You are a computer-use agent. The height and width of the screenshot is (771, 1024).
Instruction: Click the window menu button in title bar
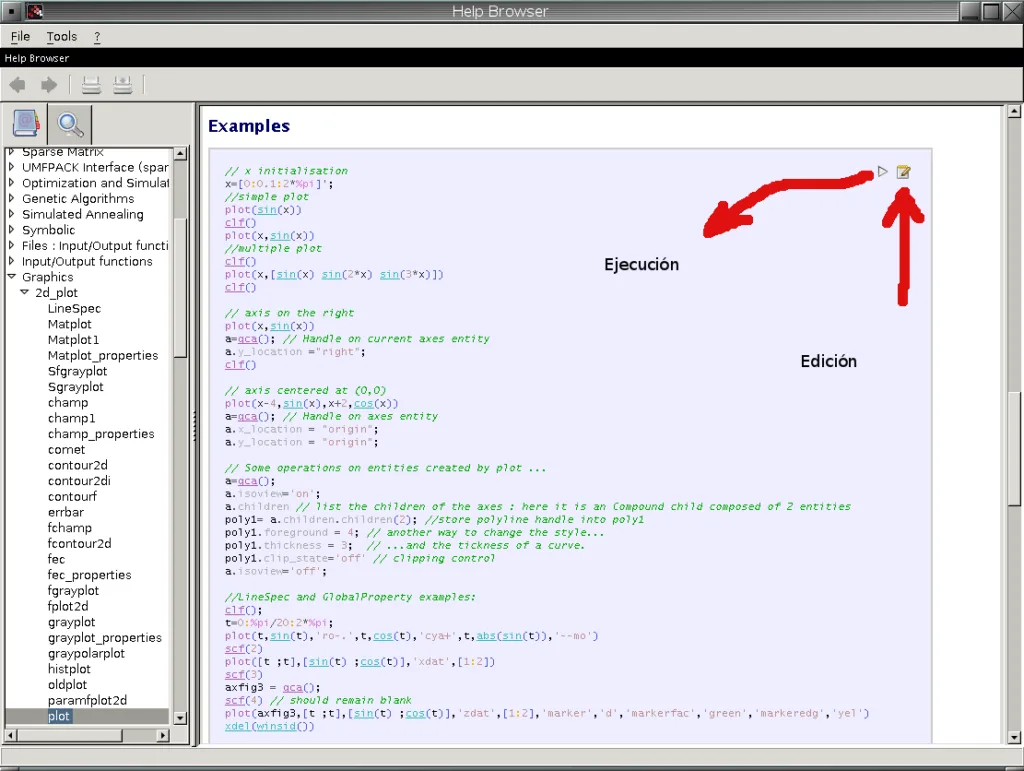coord(11,11)
